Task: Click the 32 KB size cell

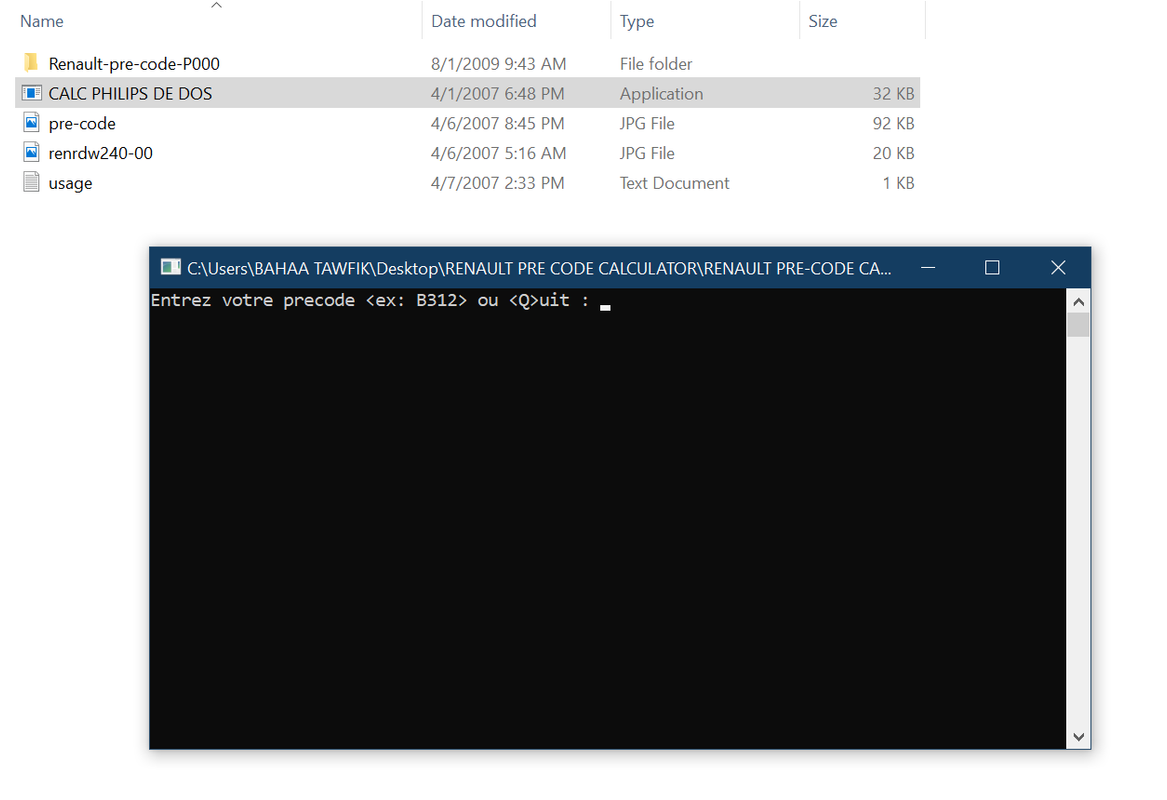Action: pos(893,94)
